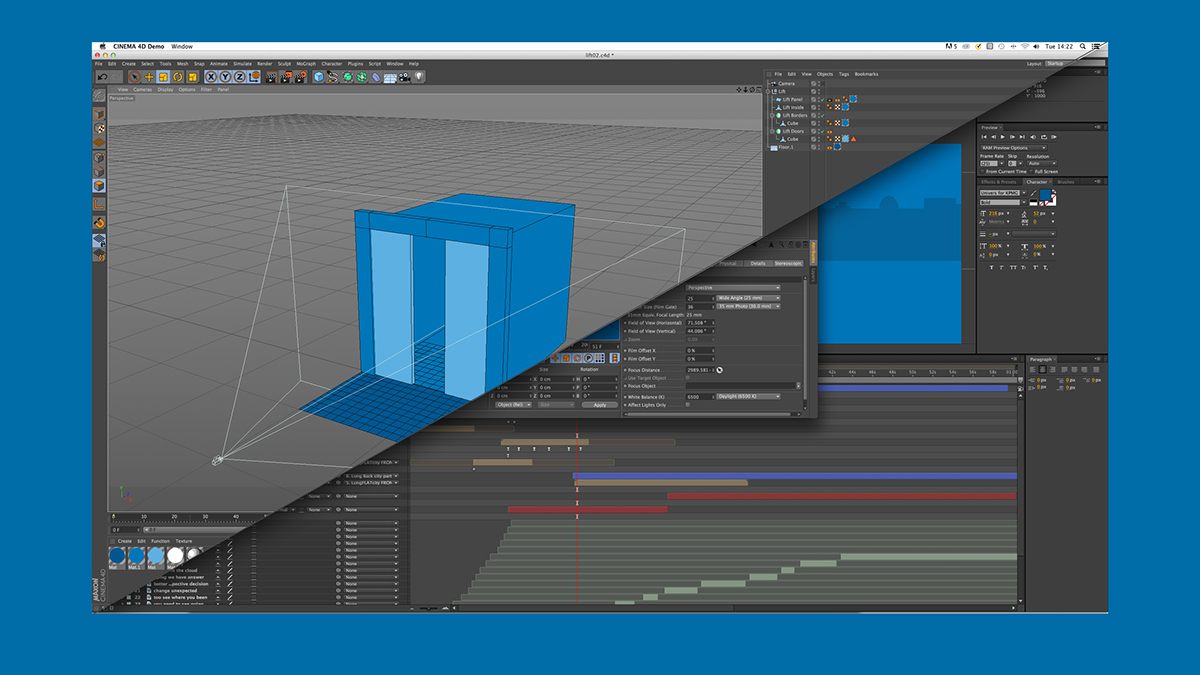Click the Focus Distance value field
The height and width of the screenshot is (675, 1200).
(x=700, y=370)
